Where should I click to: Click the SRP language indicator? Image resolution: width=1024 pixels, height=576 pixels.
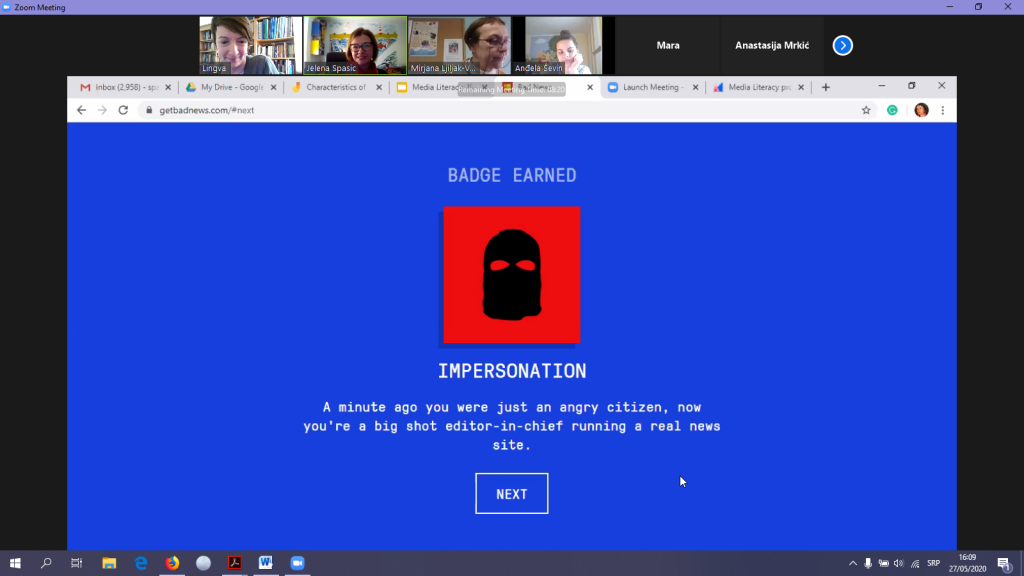[x=933, y=563]
